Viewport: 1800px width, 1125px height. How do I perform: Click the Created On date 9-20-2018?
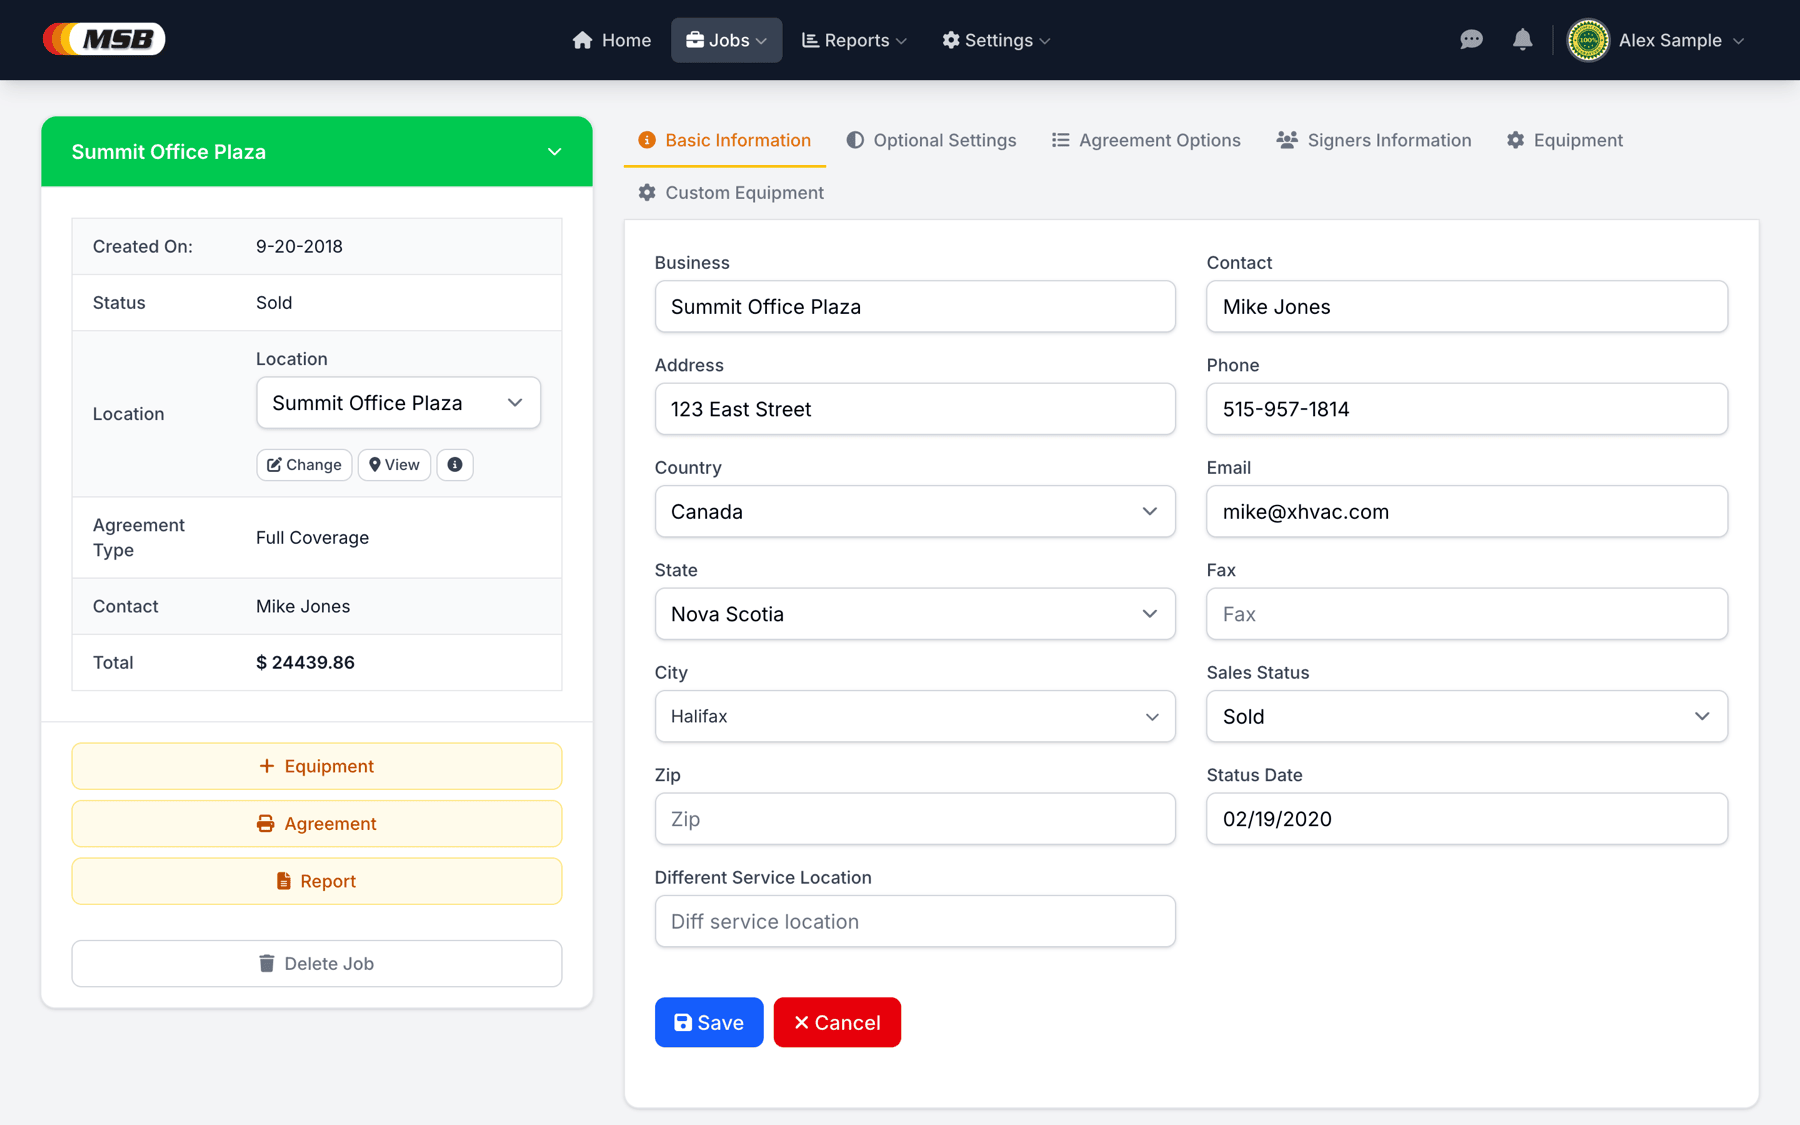299,247
